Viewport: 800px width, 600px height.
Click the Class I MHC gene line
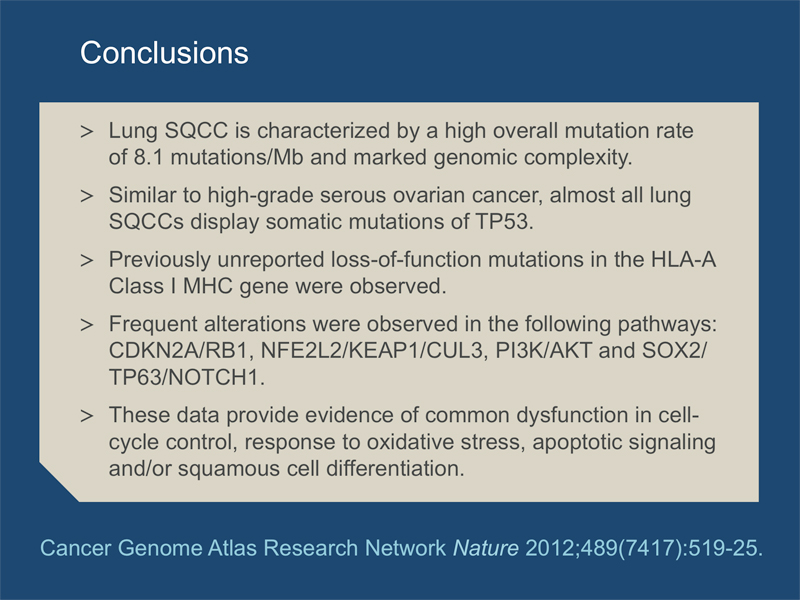[278, 286]
